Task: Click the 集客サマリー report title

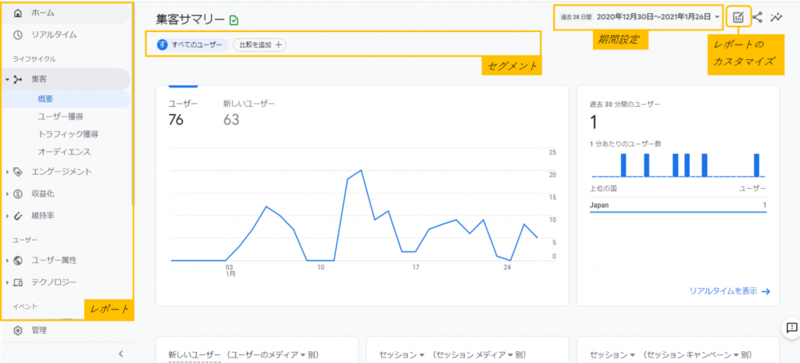Action: click(190, 20)
